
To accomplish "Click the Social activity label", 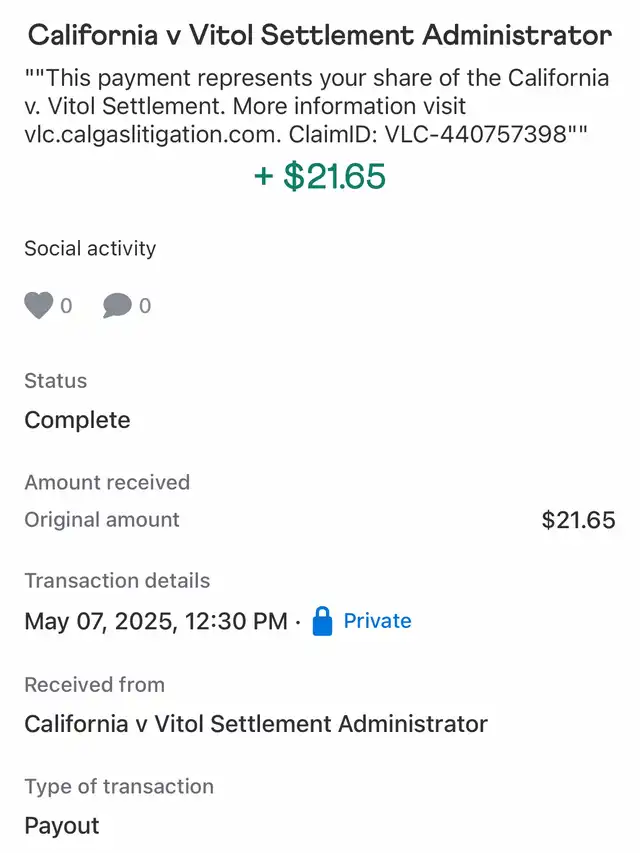I will (90, 248).
